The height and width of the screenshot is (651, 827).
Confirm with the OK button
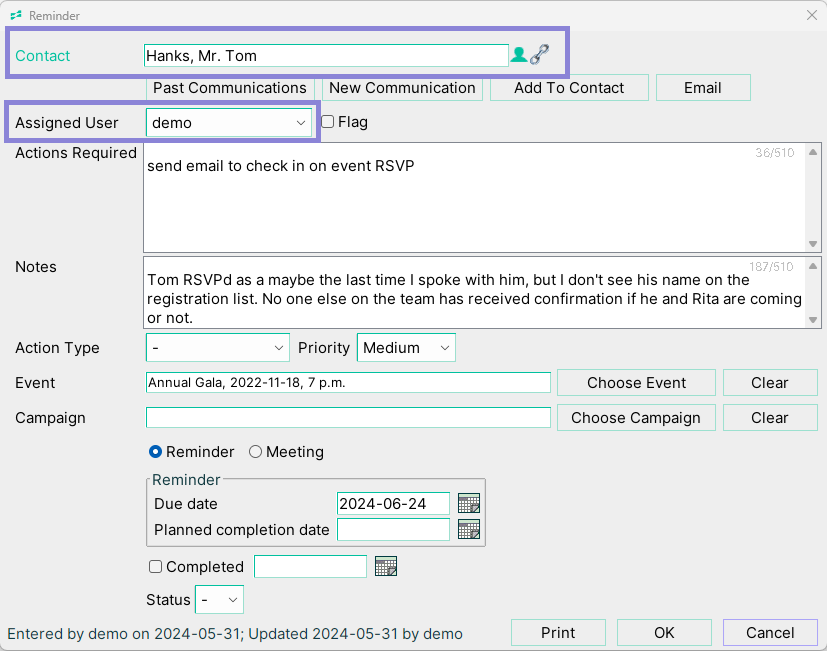tap(664, 633)
